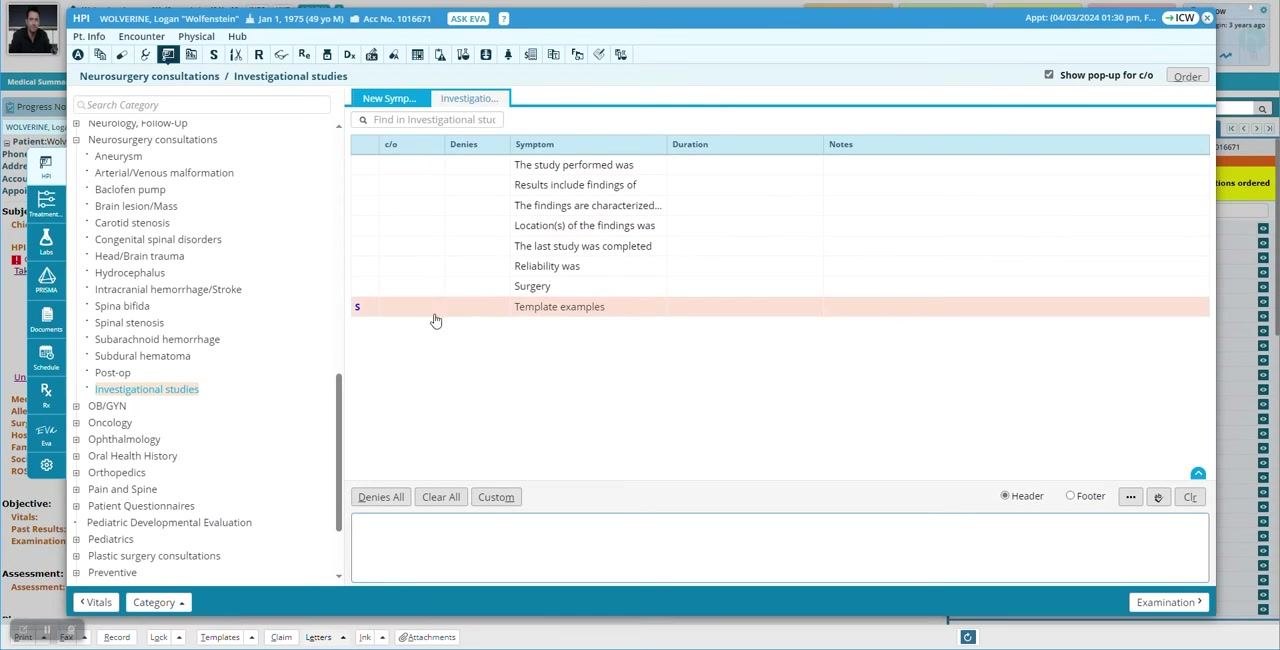This screenshot has width=1280, height=650.
Task: Expand the Ophthalmology category
Action: [77, 439]
